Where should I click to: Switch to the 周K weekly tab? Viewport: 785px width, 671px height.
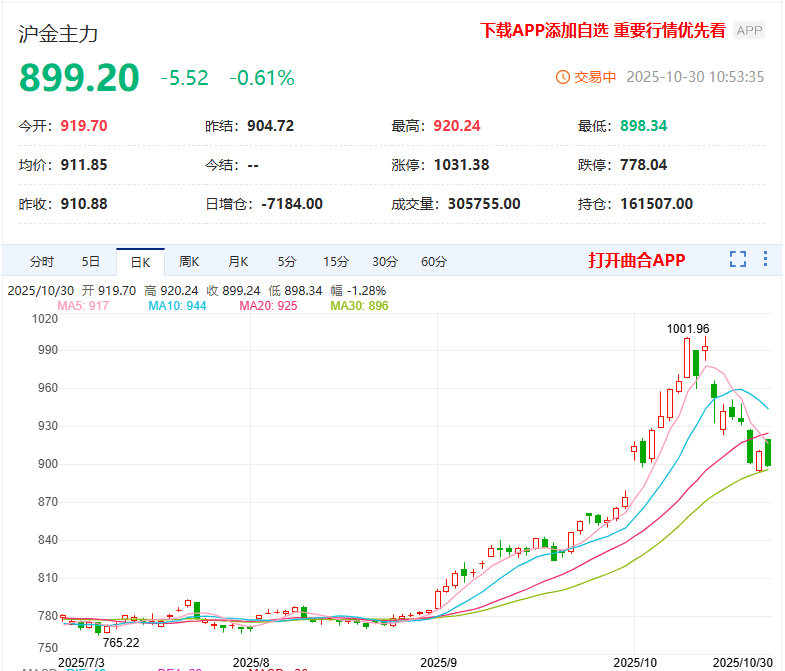point(189,262)
